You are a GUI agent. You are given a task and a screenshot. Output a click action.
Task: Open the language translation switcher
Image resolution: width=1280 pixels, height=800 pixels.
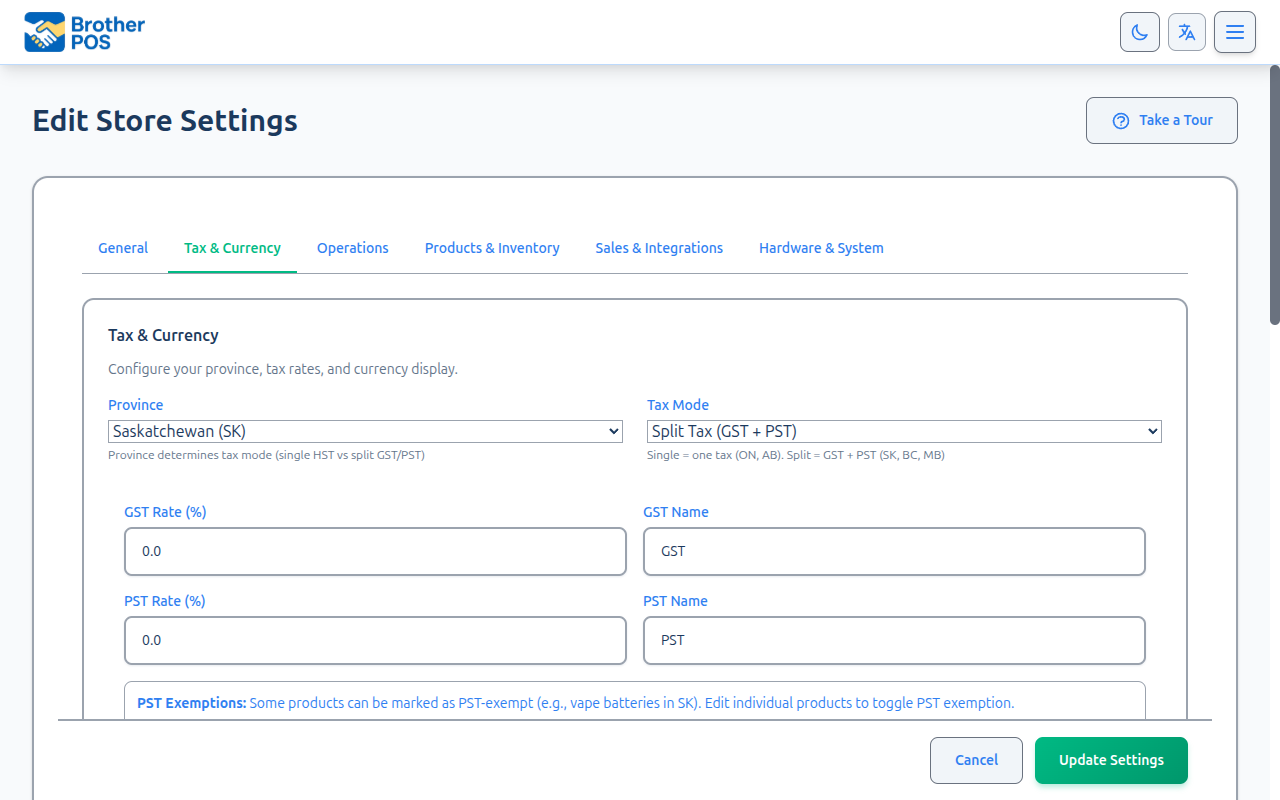[x=1187, y=32]
